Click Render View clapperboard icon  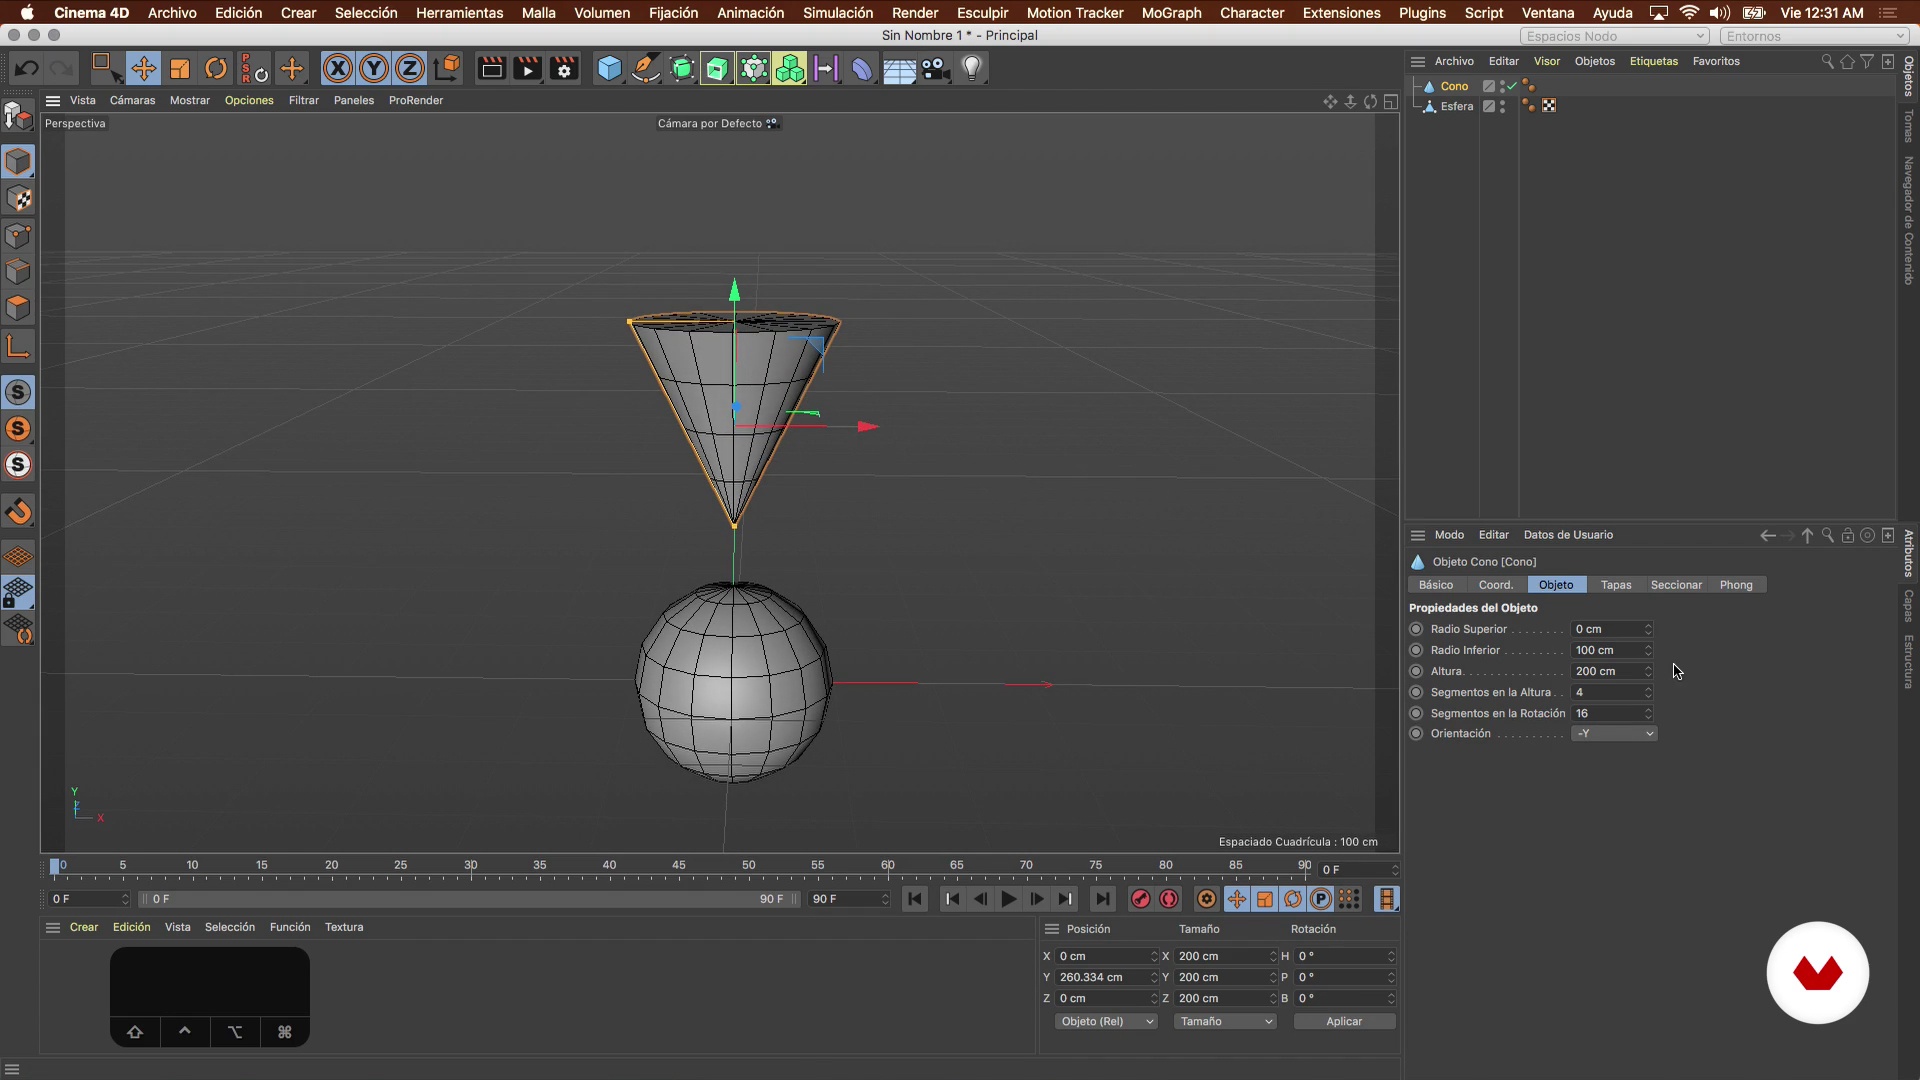[x=491, y=68]
